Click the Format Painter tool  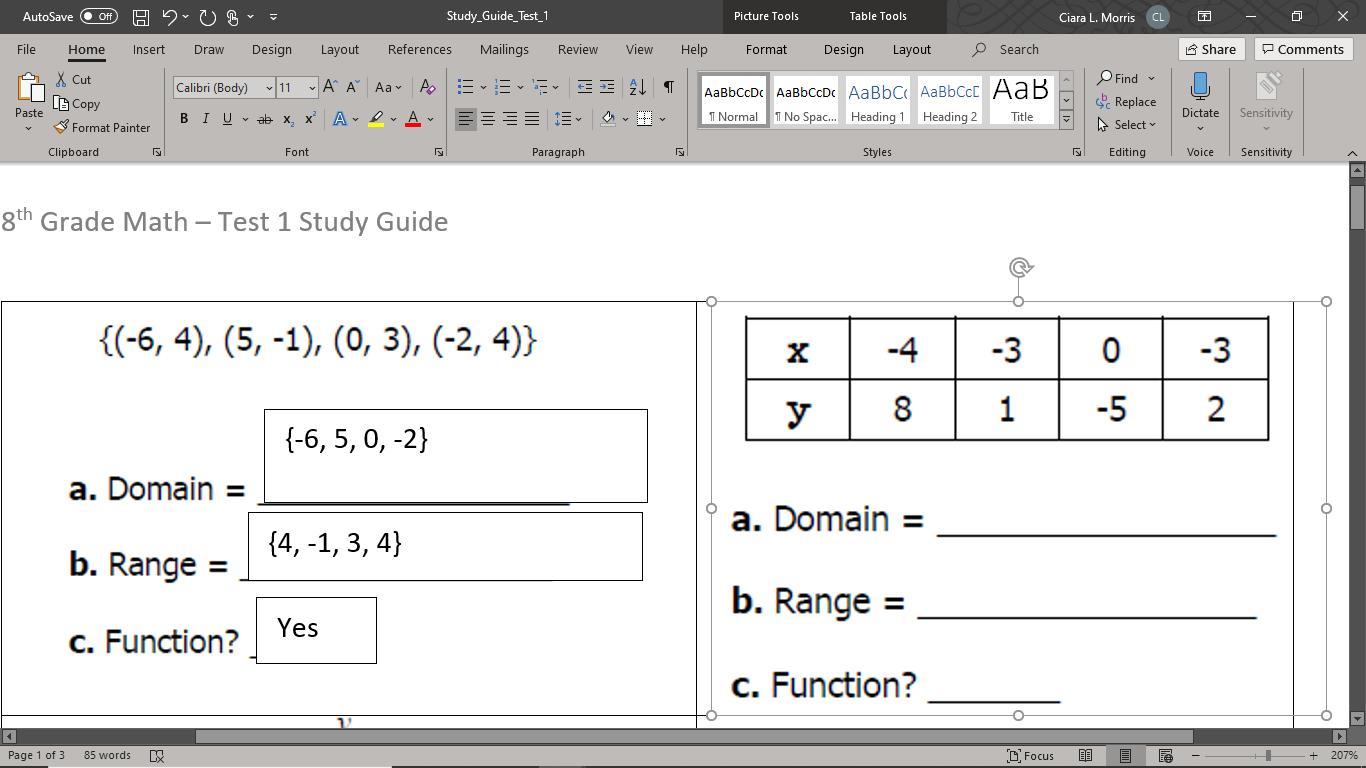point(102,128)
